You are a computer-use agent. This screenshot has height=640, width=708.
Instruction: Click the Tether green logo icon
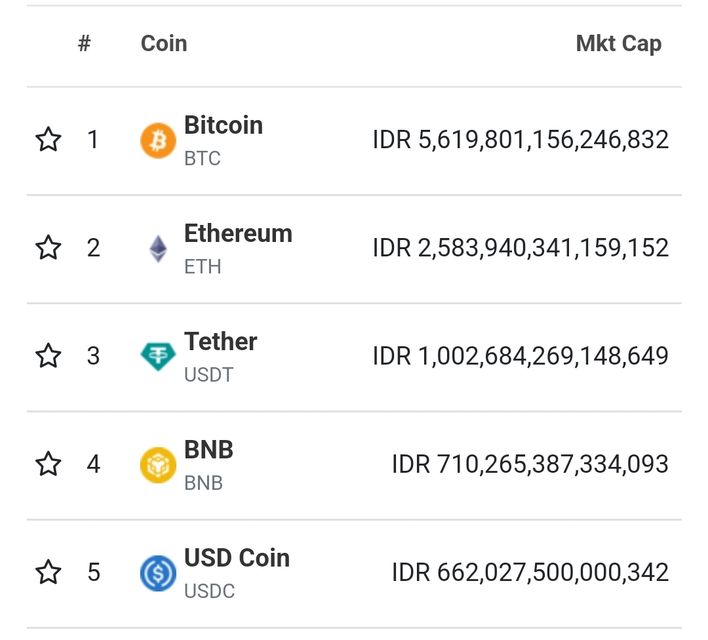point(158,356)
